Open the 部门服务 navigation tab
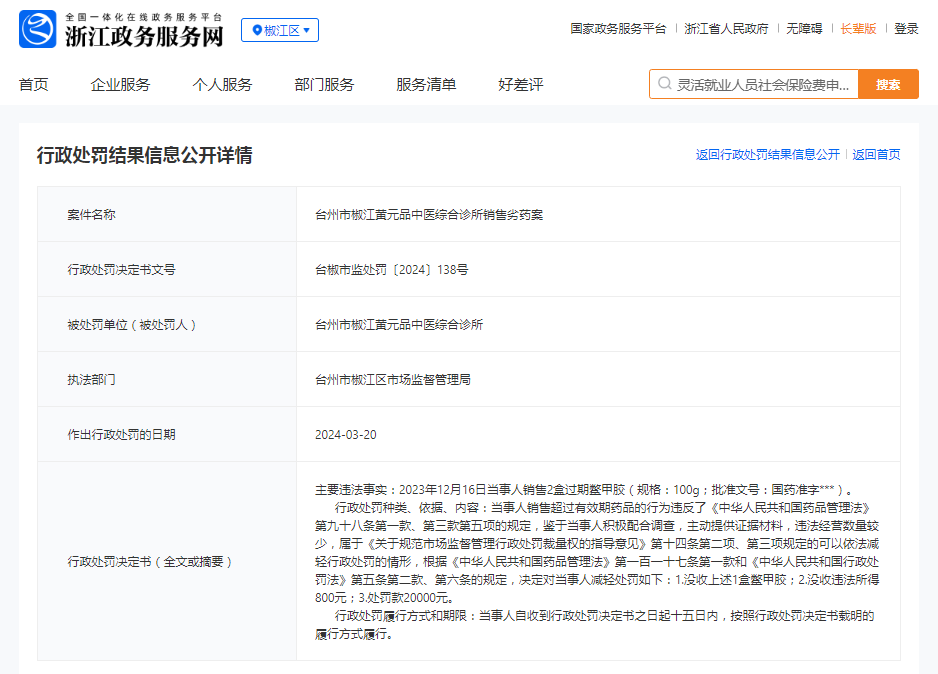Image resolution: width=938 pixels, height=674 pixels. (x=324, y=84)
